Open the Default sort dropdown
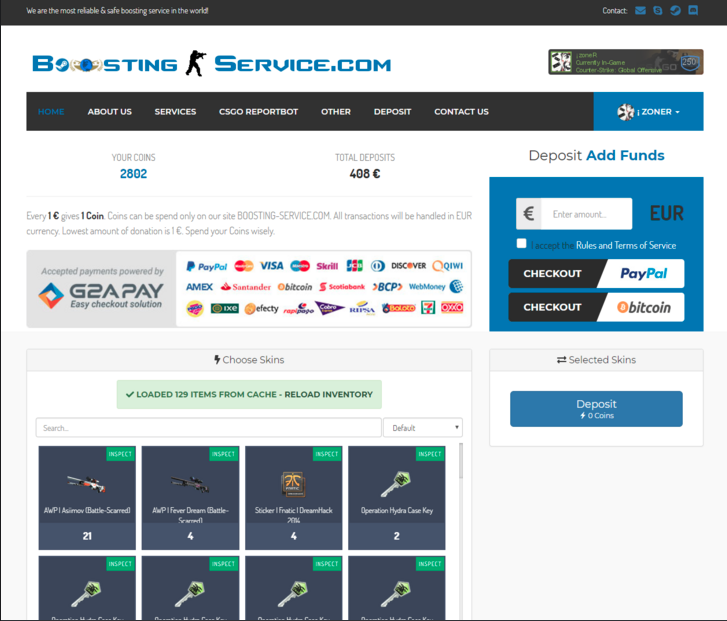This screenshot has width=727, height=621. click(x=423, y=428)
